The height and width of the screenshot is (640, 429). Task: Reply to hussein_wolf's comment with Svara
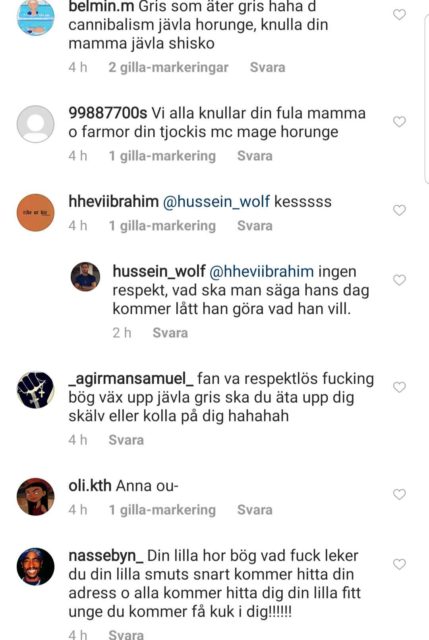pyautogui.click(x=170, y=333)
